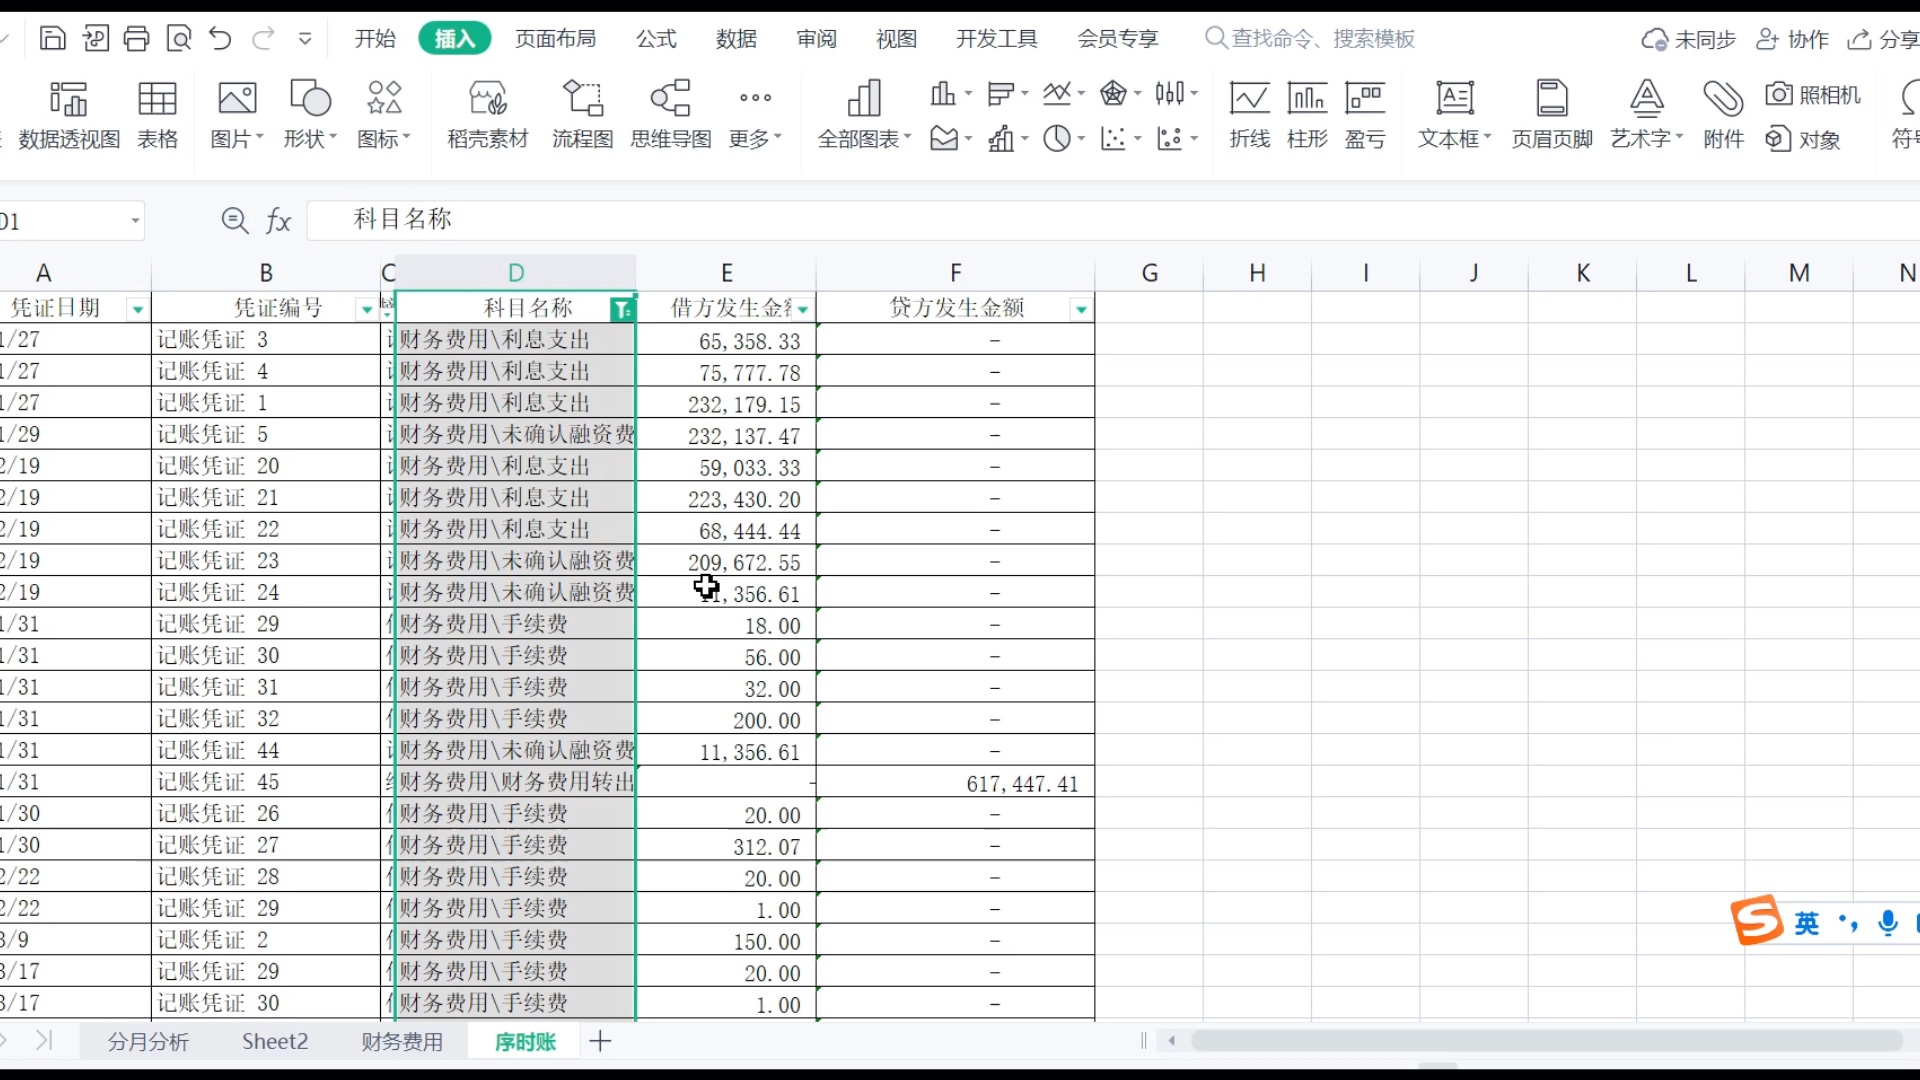The width and height of the screenshot is (1920, 1080).
Task: Insert a 思维导图 mind map
Action: [671, 112]
